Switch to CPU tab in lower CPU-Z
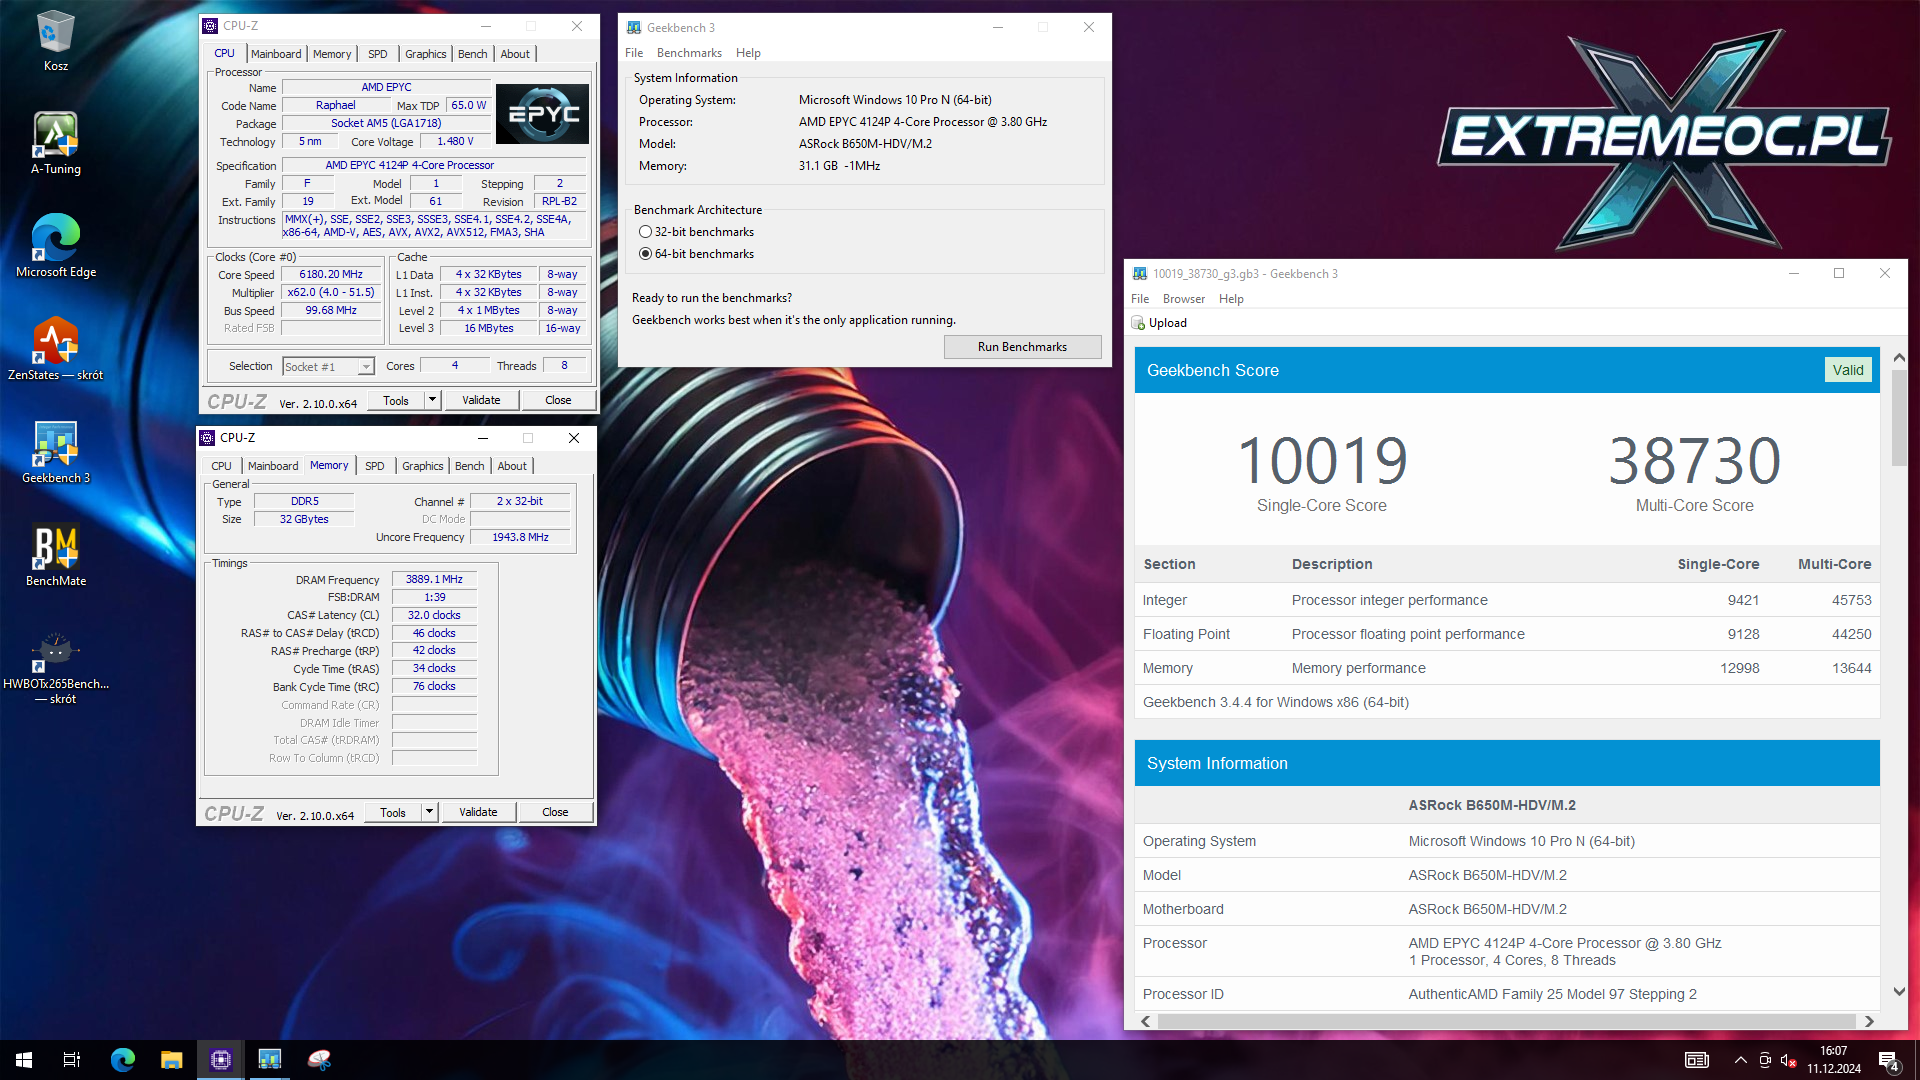The height and width of the screenshot is (1080, 1920). tap(221, 466)
